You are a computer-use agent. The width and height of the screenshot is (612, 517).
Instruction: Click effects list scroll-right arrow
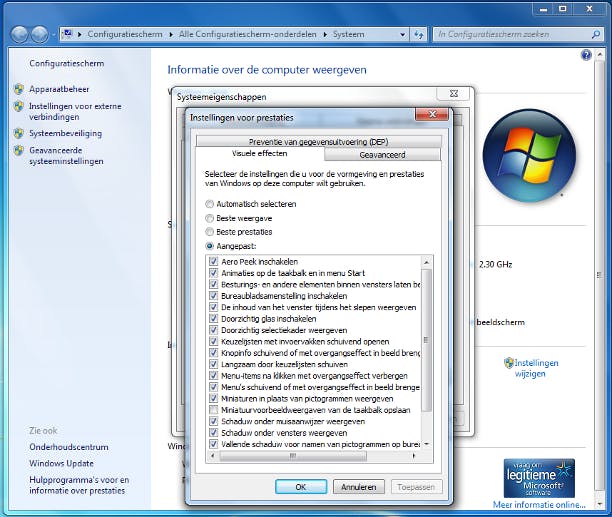[414, 456]
